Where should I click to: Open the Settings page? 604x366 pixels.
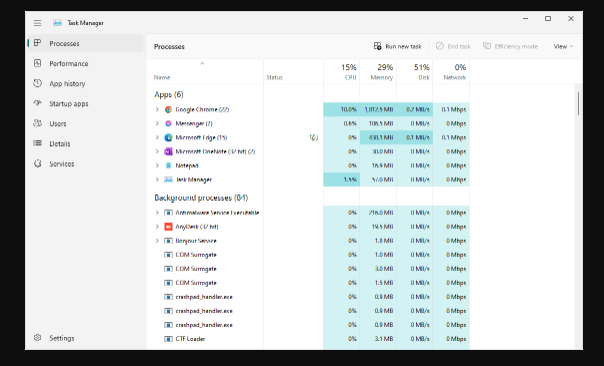tap(86, 338)
